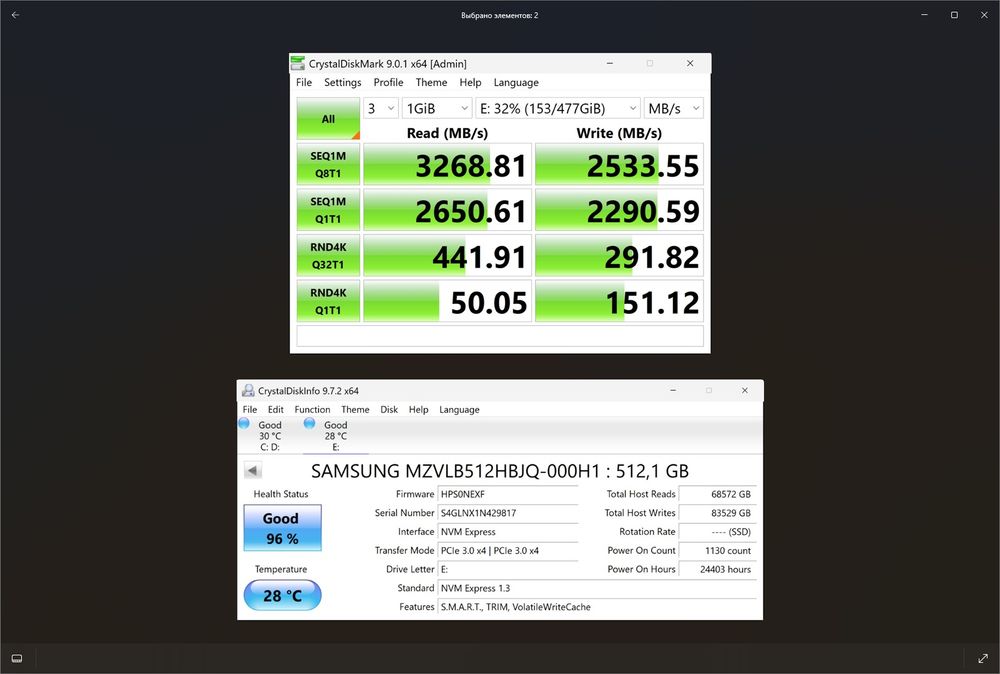Image resolution: width=1000 pixels, height=674 pixels.
Task: Click the Transfer Mode value PCIe 3.0 x4
Action: tap(508, 550)
